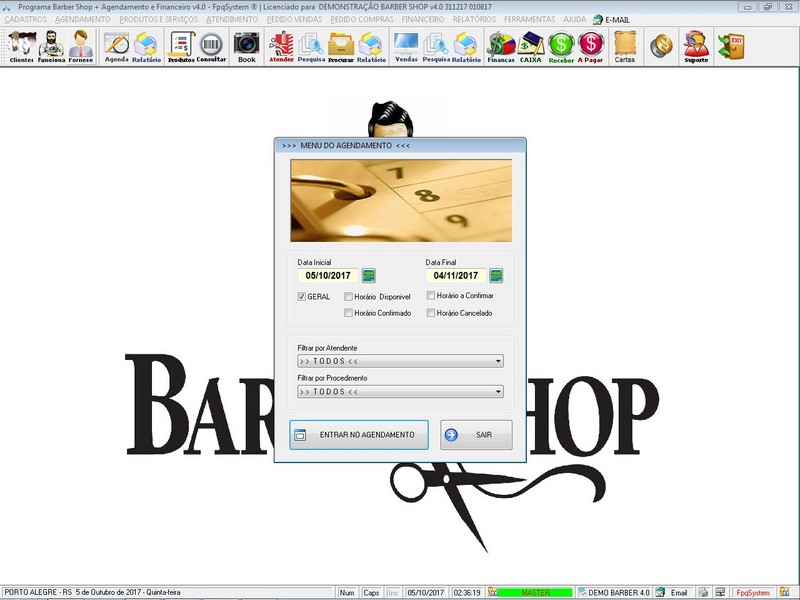This screenshot has height=600, width=800.
Task: Expand the Filtrar por Atendente dropdown
Action: coord(401,361)
